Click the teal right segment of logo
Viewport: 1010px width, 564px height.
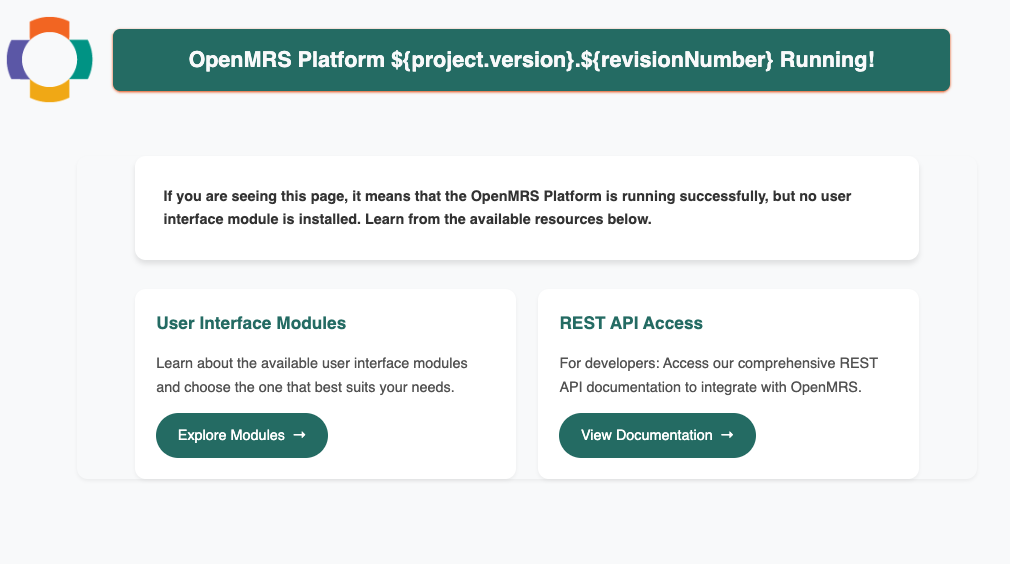[85, 60]
